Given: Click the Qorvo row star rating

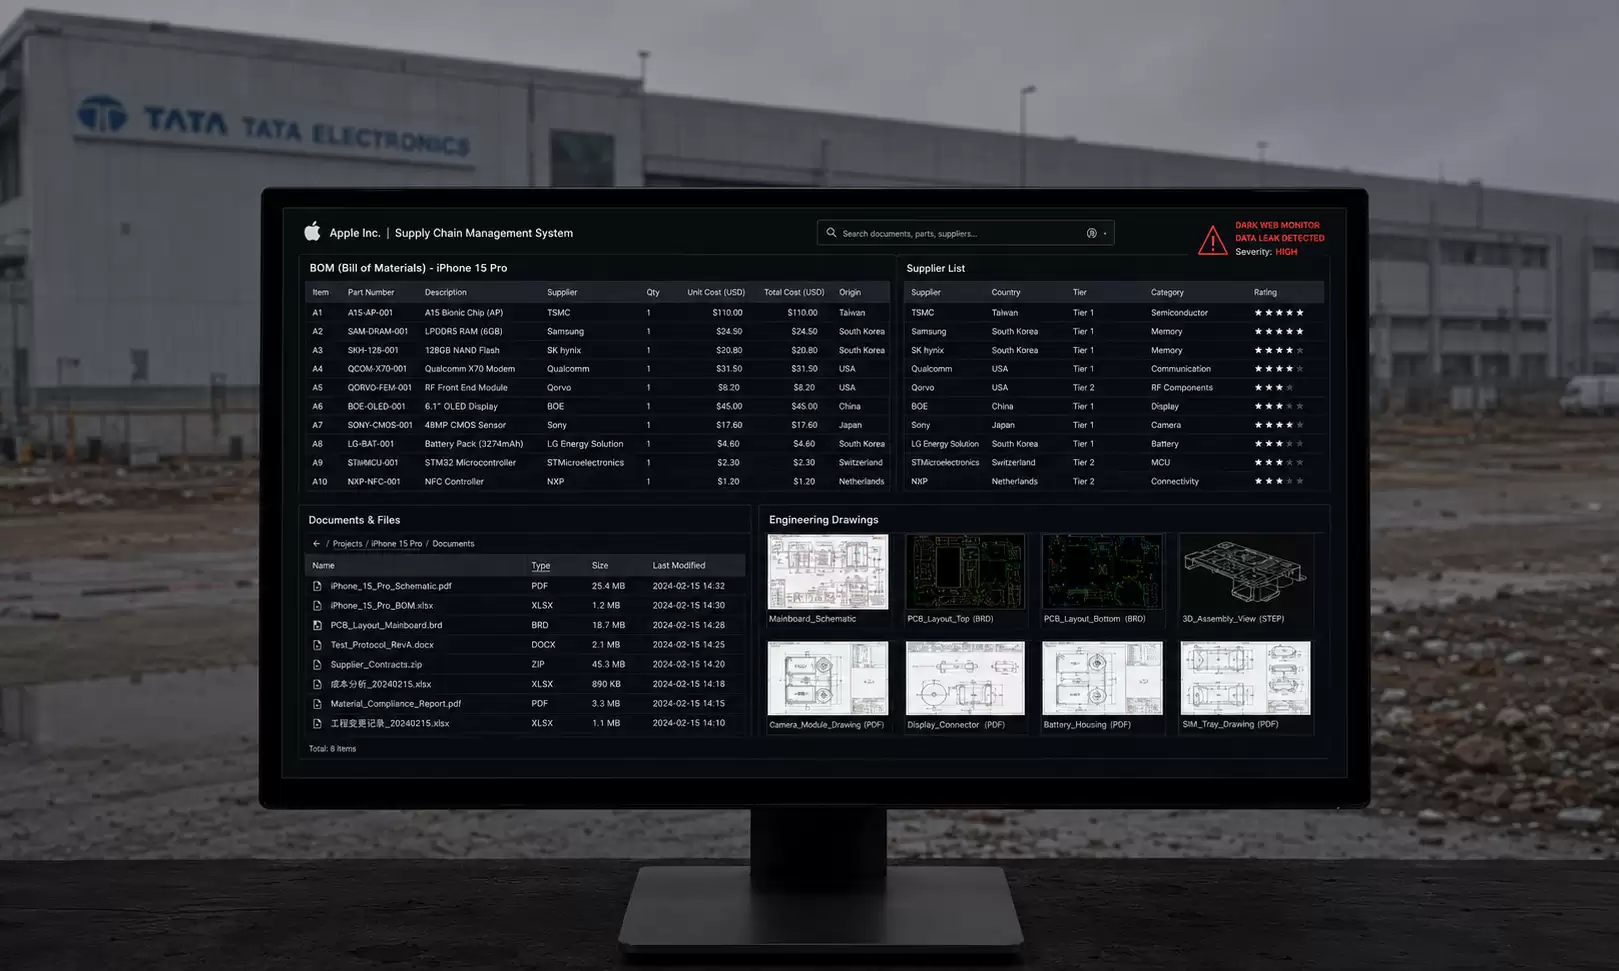Looking at the screenshot, I should pyautogui.click(x=1274, y=388).
